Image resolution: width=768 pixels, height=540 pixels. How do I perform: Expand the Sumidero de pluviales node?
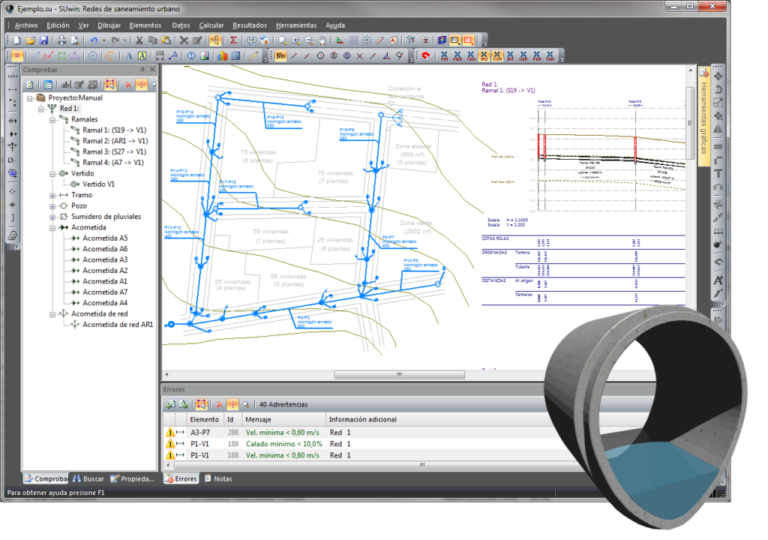pos(52,217)
